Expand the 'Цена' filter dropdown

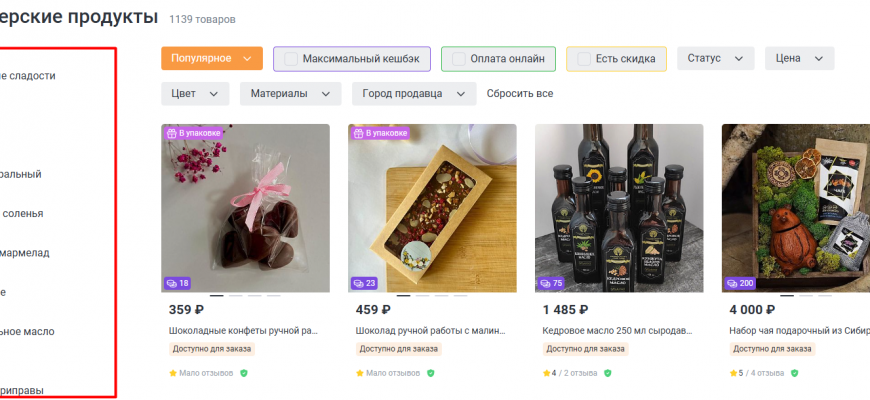tap(799, 59)
